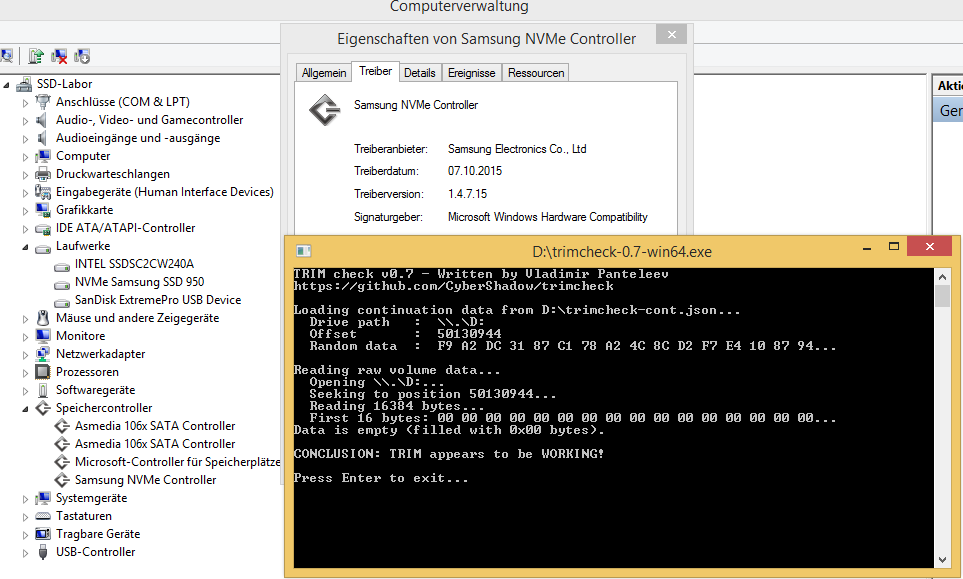Close the Samsung NVMe Controller properties dialog
963x579 pixels.
[x=671, y=34]
